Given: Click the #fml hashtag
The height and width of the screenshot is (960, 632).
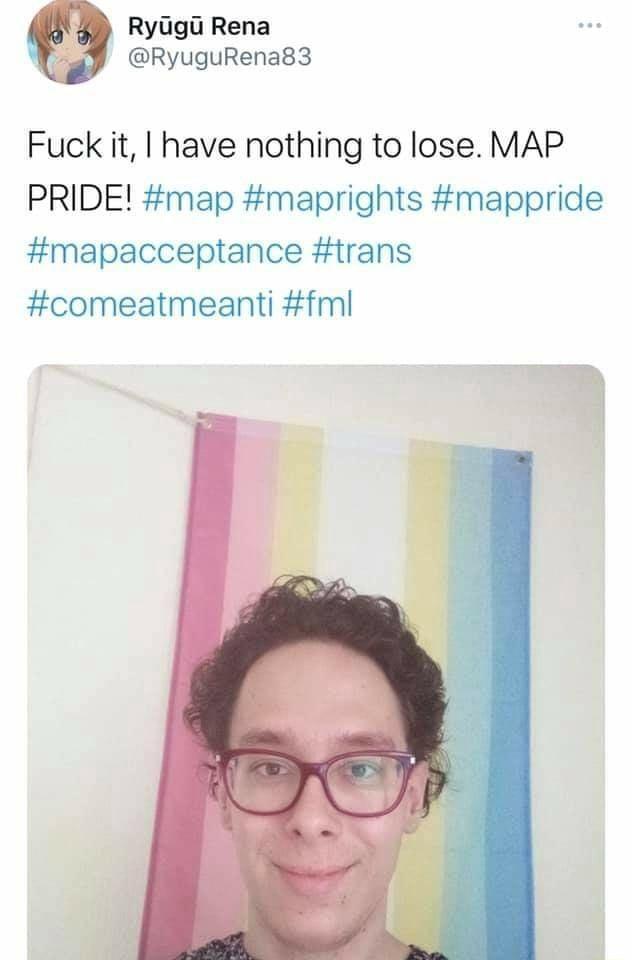Looking at the screenshot, I should tap(318, 303).
